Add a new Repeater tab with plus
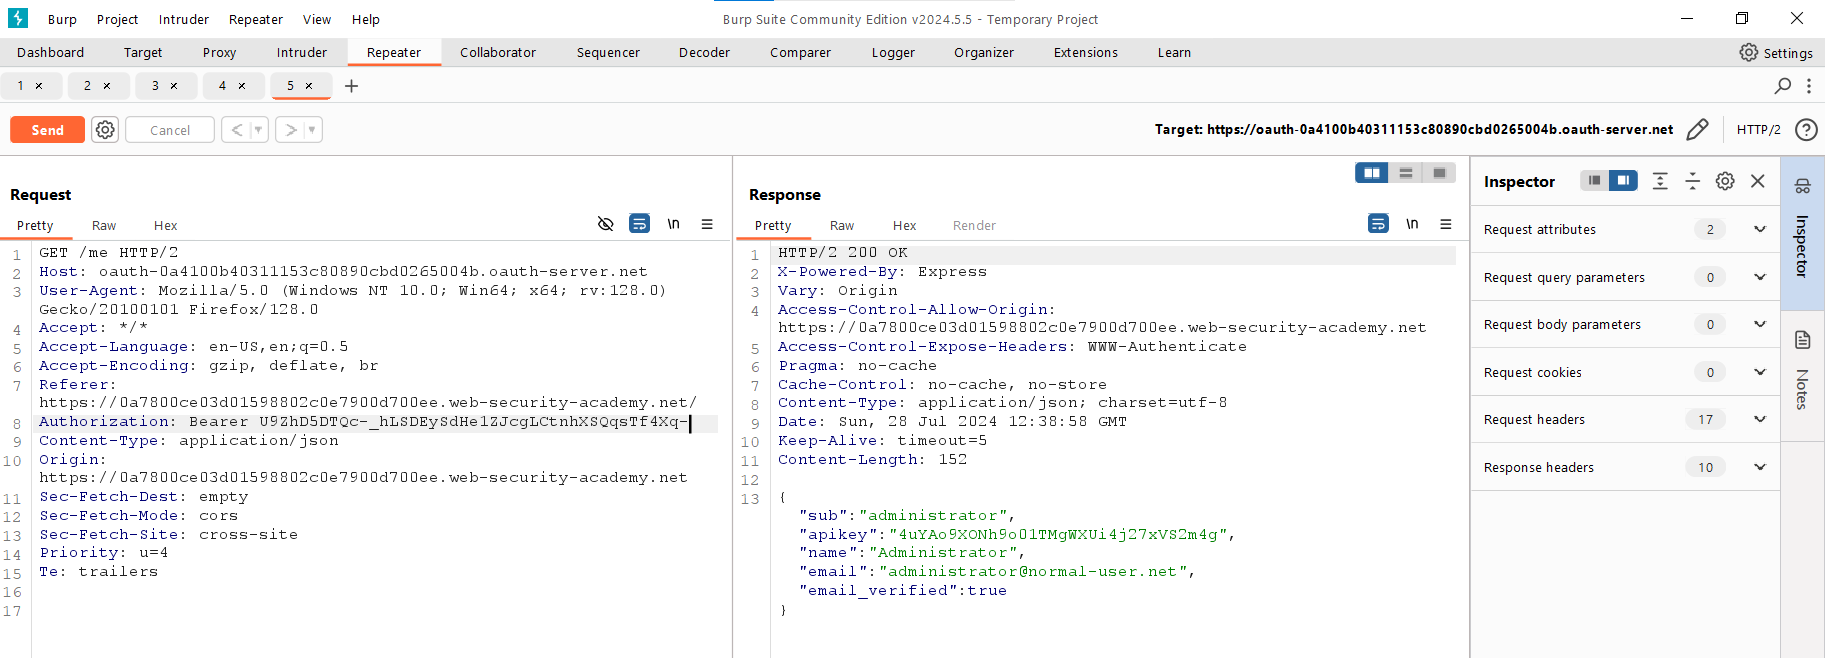The height and width of the screenshot is (658, 1825). (351, 86)
